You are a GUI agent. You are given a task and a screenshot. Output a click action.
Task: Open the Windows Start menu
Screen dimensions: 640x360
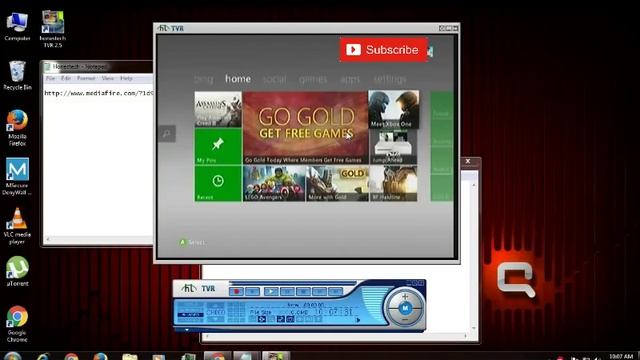13,356
